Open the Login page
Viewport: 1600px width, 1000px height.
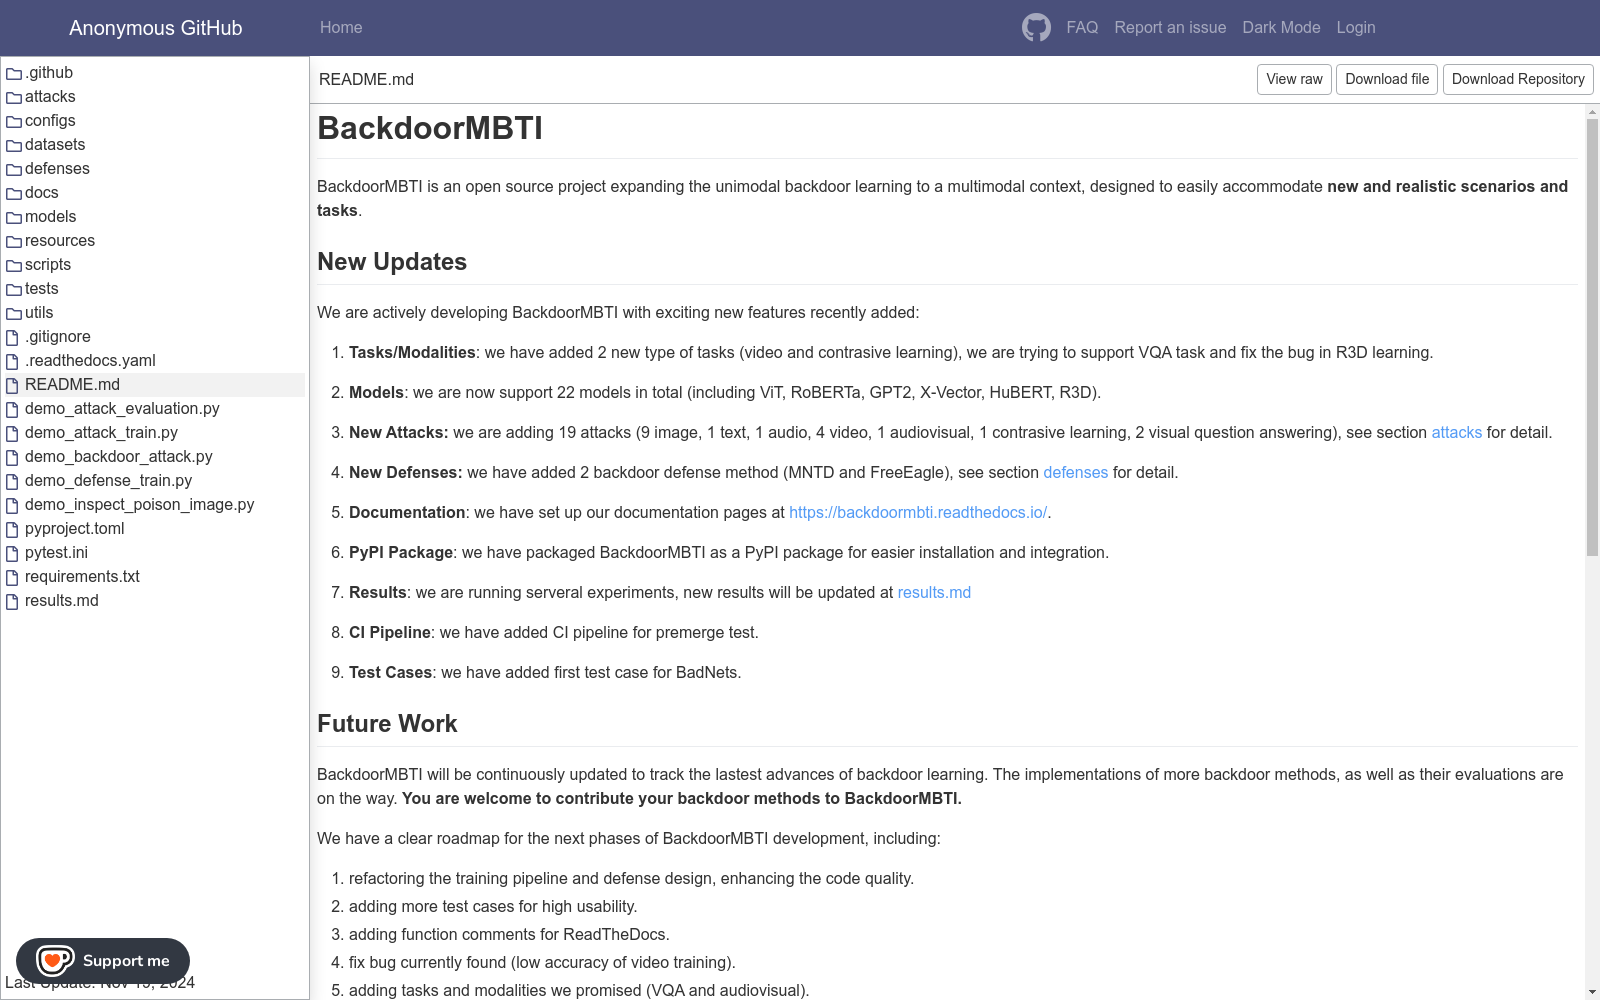[1356, 27]
